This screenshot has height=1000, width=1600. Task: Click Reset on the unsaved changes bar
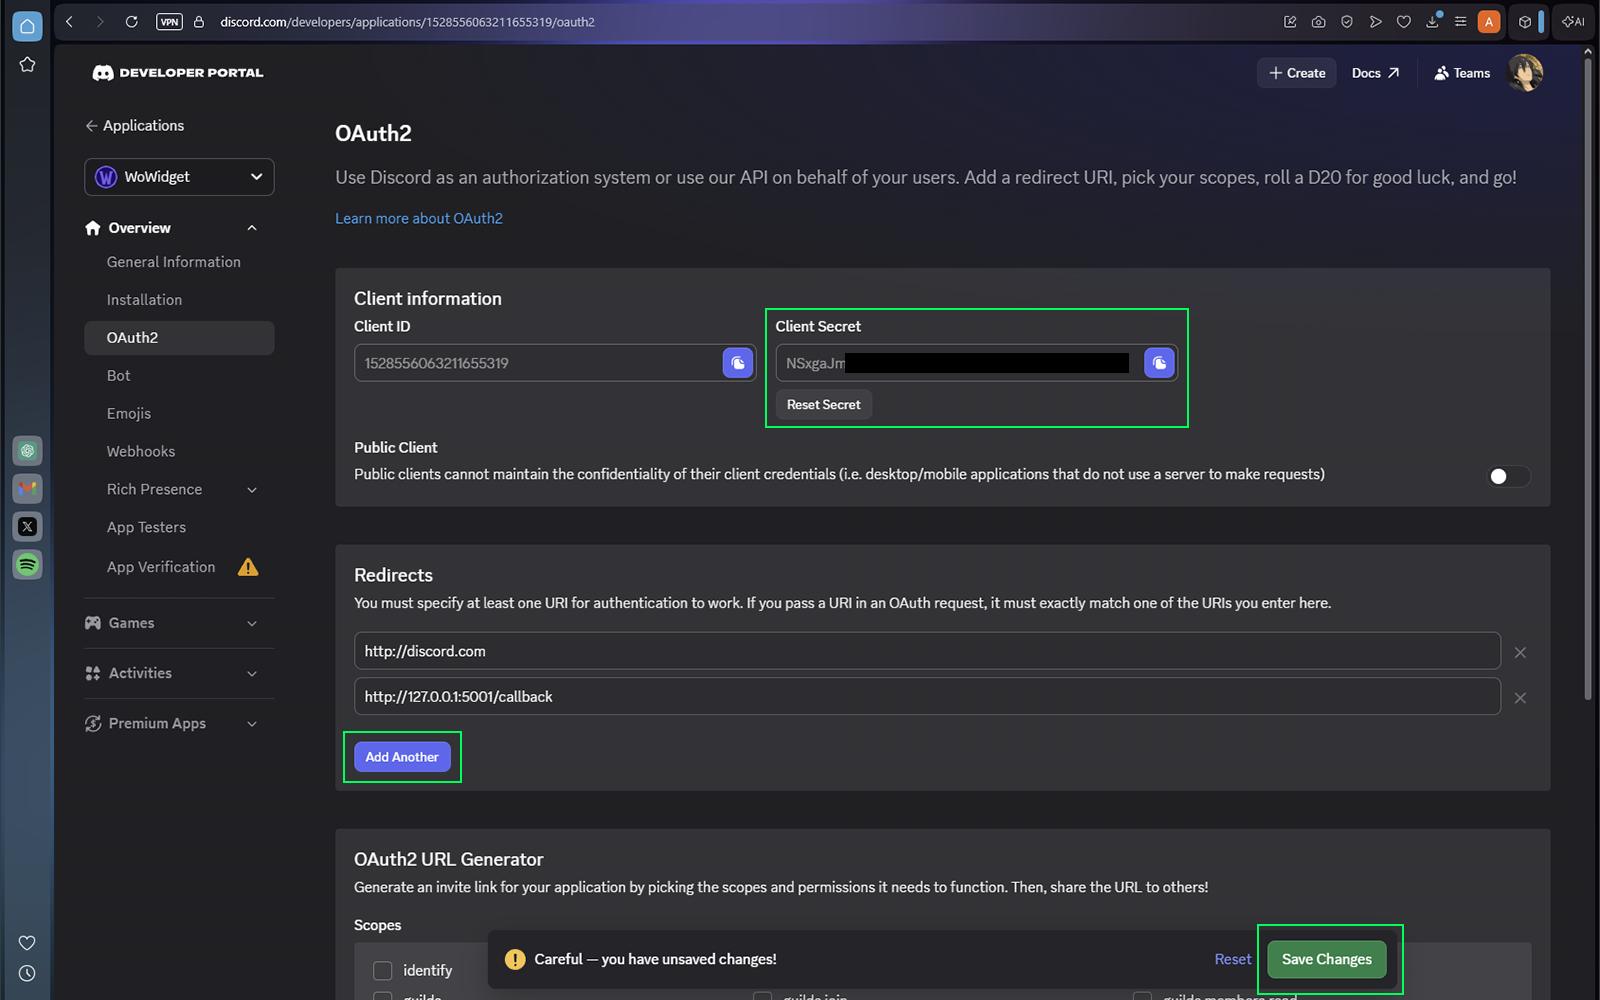point(1233,959)
